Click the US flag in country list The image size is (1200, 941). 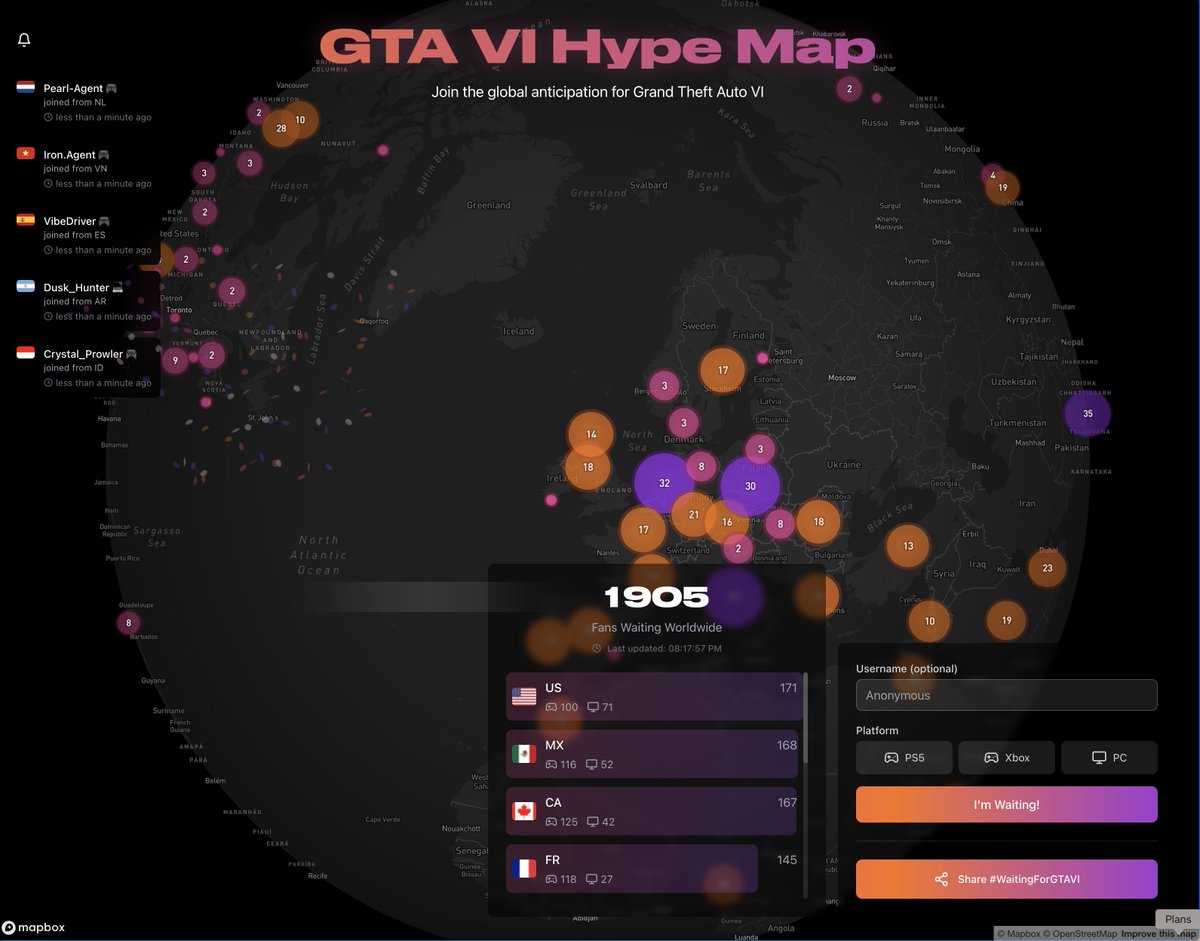click(524, 696)
